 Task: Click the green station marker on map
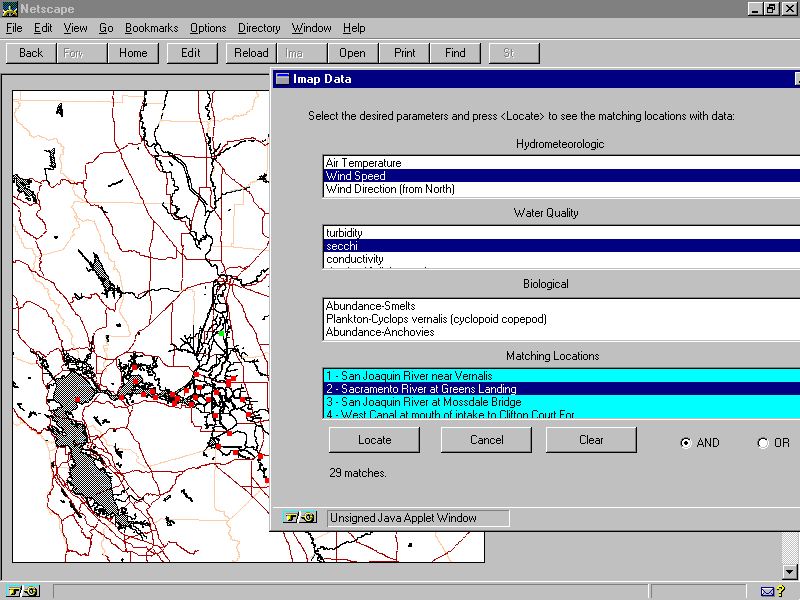[221, 333]
